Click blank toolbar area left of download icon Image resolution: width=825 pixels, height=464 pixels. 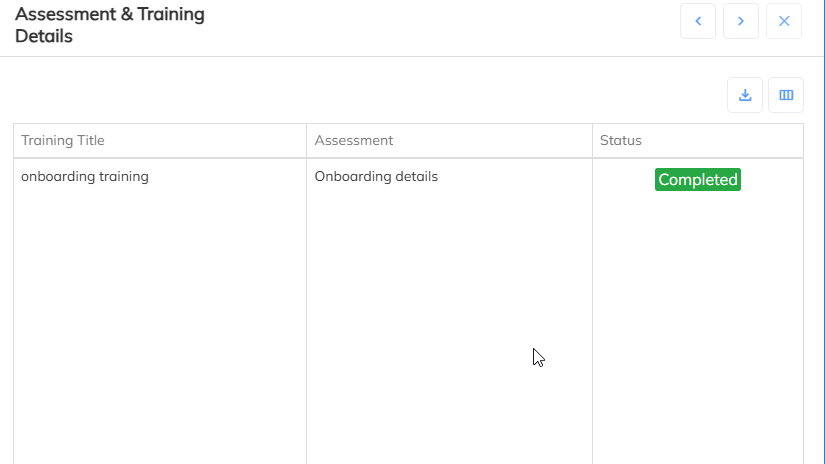point(400,95)
